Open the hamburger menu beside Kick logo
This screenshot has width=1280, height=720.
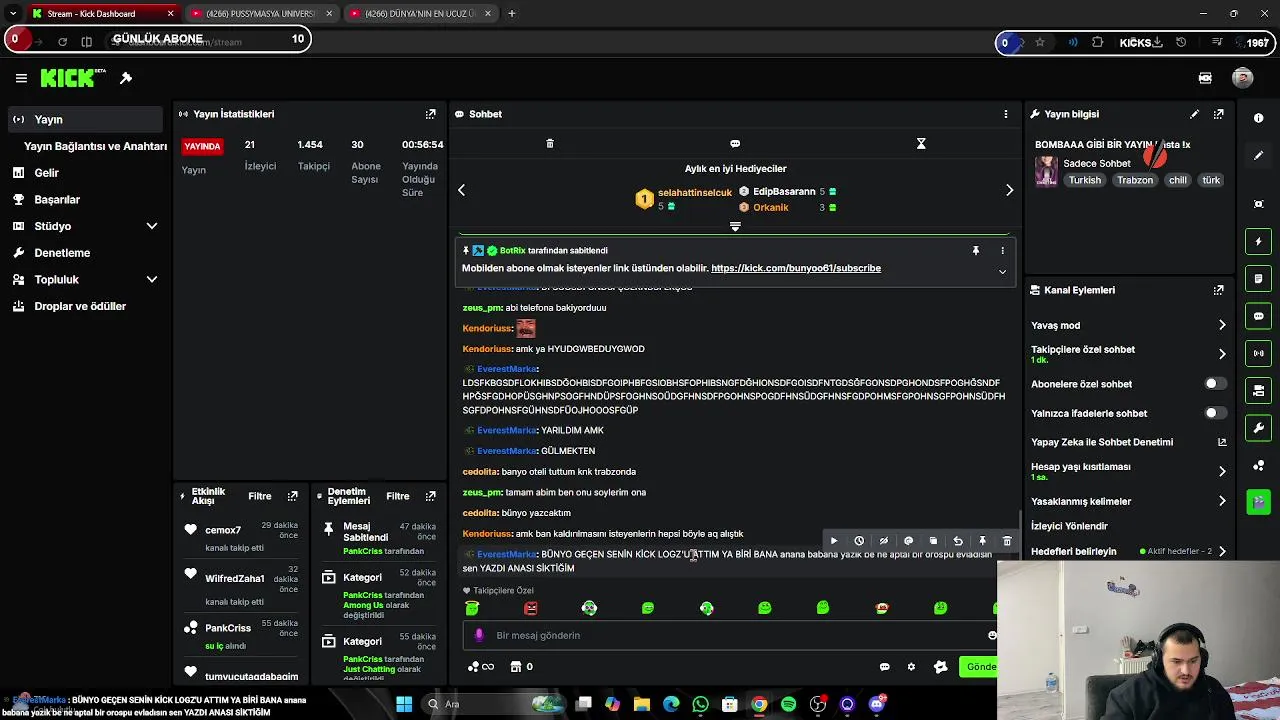[x=21, y=78]
